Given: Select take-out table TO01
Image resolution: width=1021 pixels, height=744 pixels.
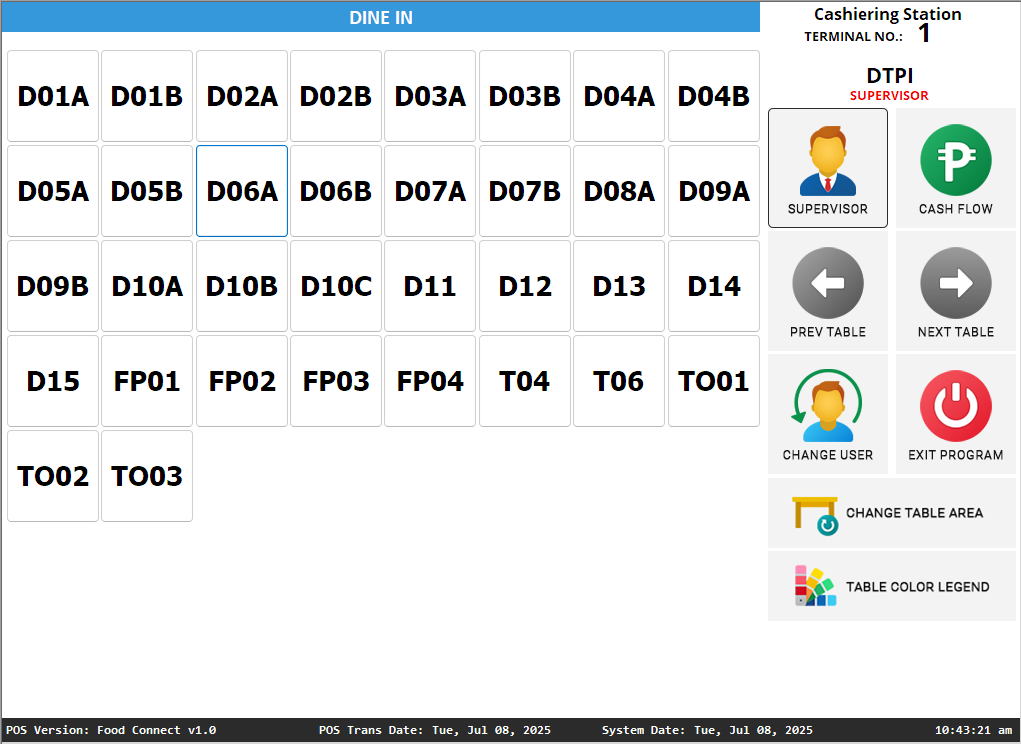Looking at the screenshot, I should click(713, 381).
